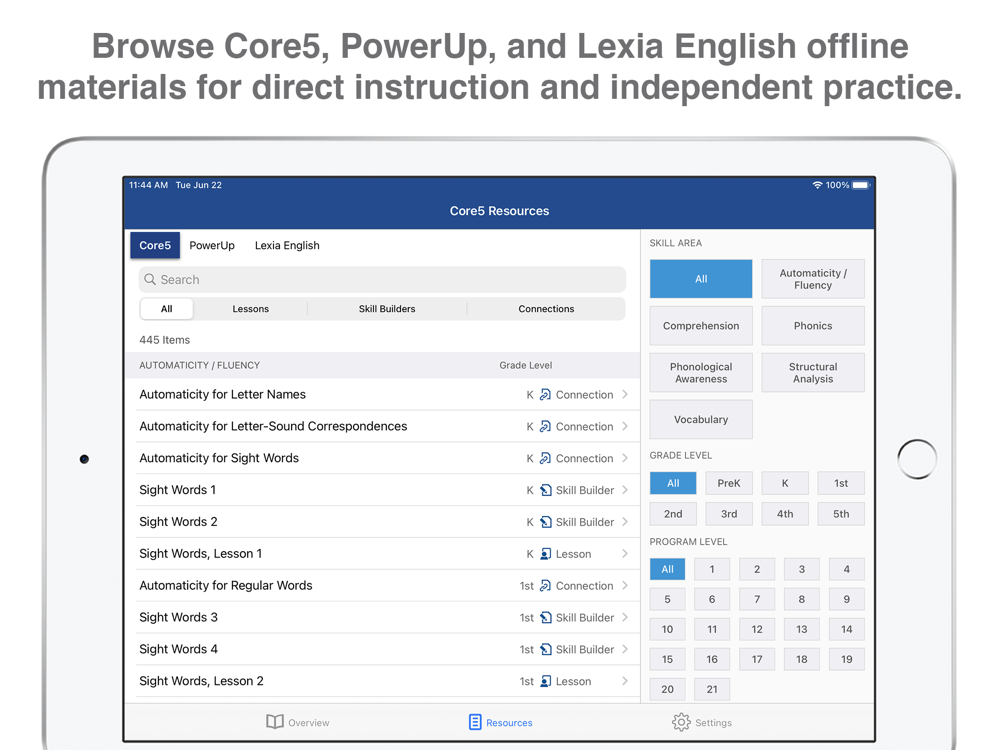Open Automaticity for Regular Words chevron
The image size is (1000, 750).
point(625,586)
